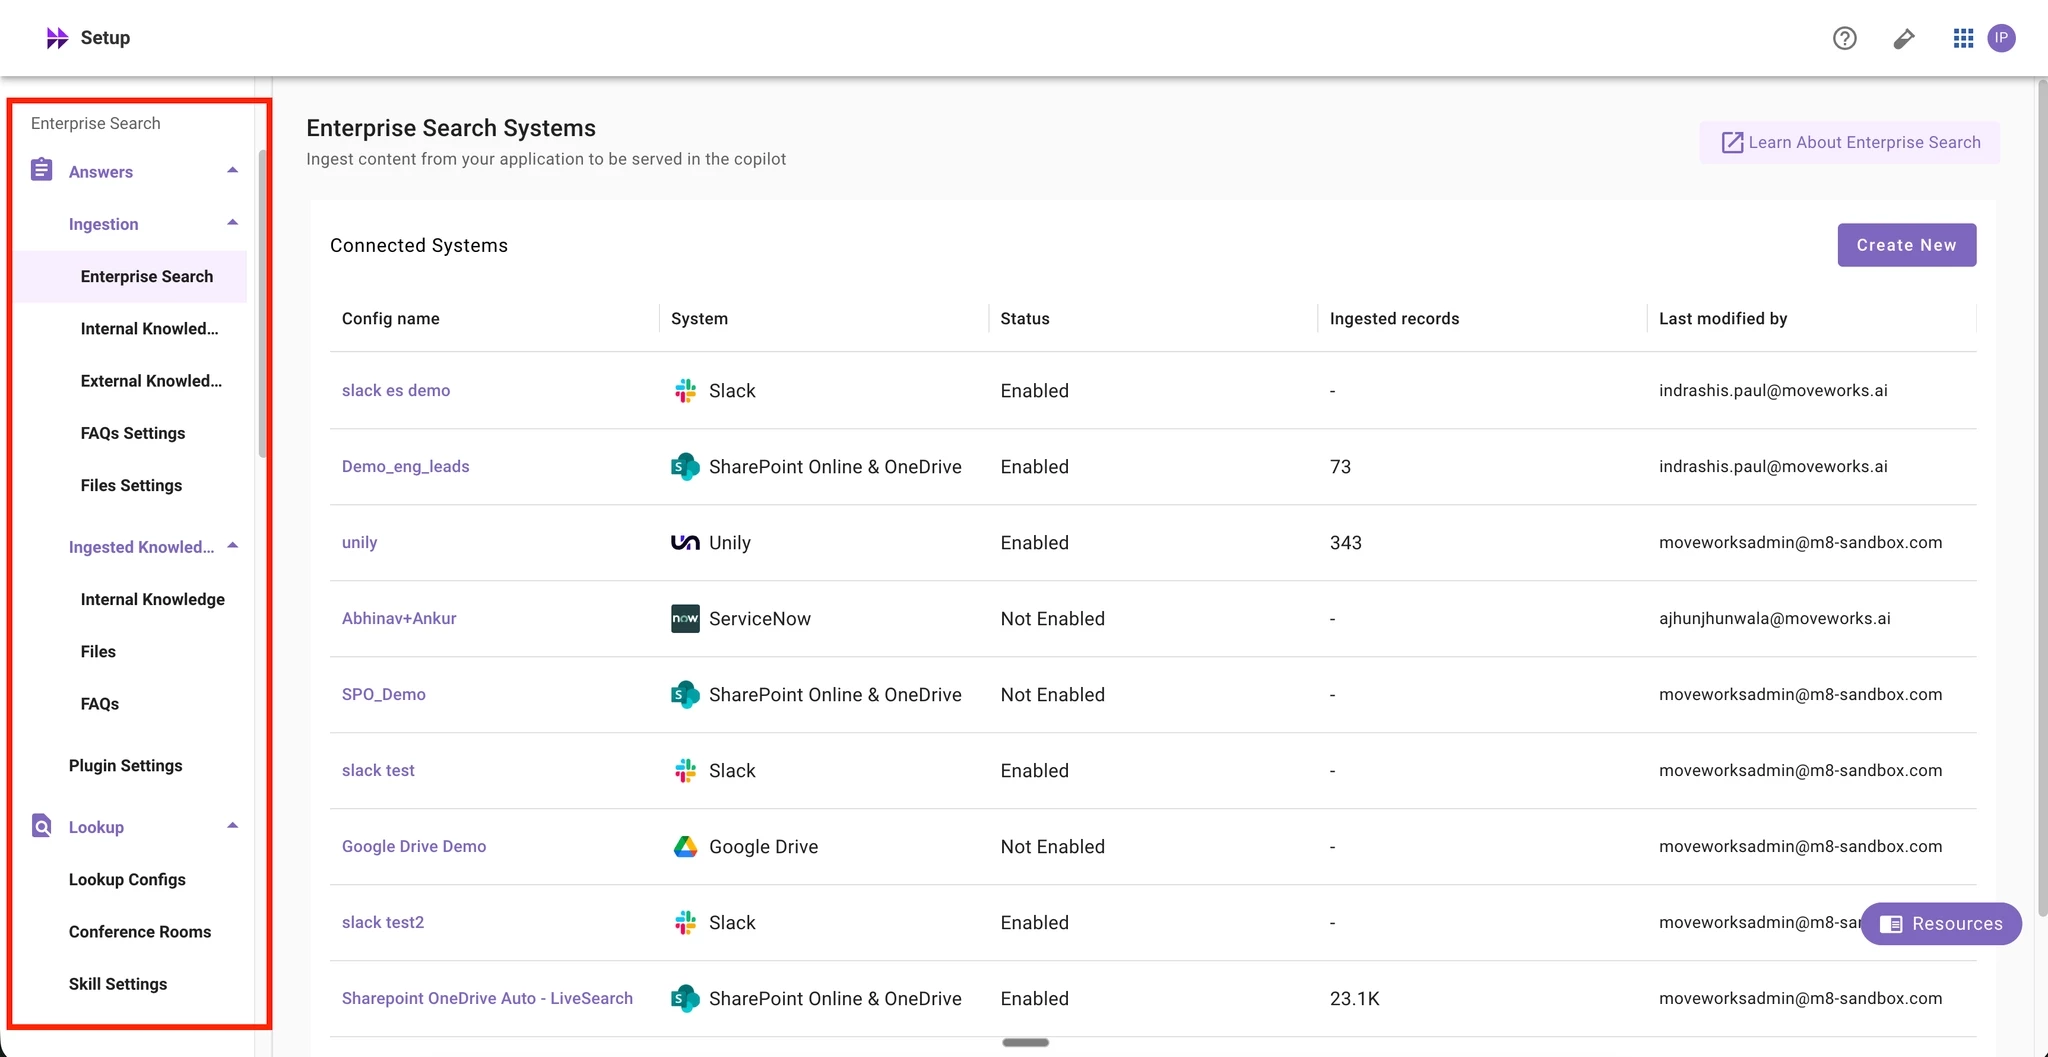The height and width of the screenshot is (1057, 2048).
Task: Open the apps grid icon
Action: [1963, 38]
